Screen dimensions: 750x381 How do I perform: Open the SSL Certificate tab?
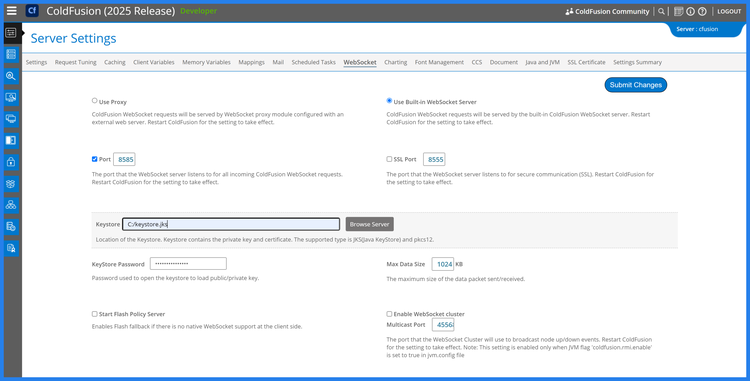coord(586,62)
